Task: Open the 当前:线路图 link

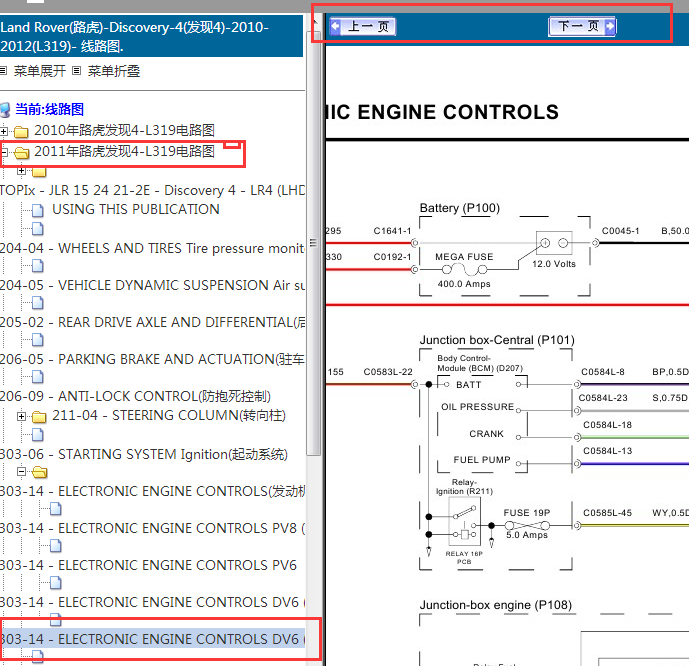Action: [49, 109]
